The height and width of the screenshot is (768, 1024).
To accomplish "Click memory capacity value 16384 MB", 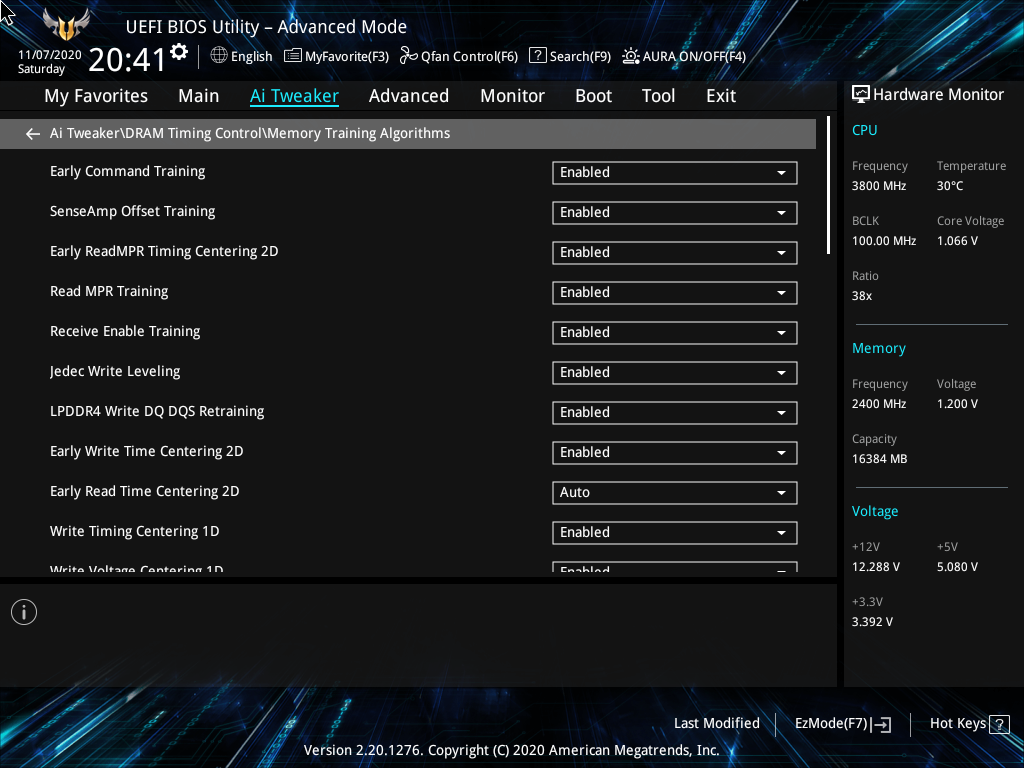I will (x=879, y=459).
